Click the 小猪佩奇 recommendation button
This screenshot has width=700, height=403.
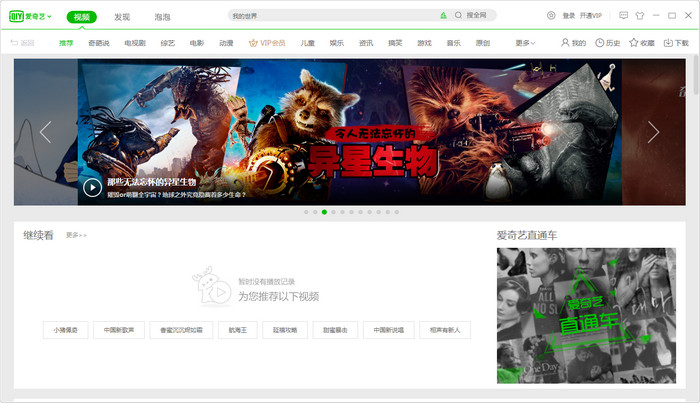66,330
